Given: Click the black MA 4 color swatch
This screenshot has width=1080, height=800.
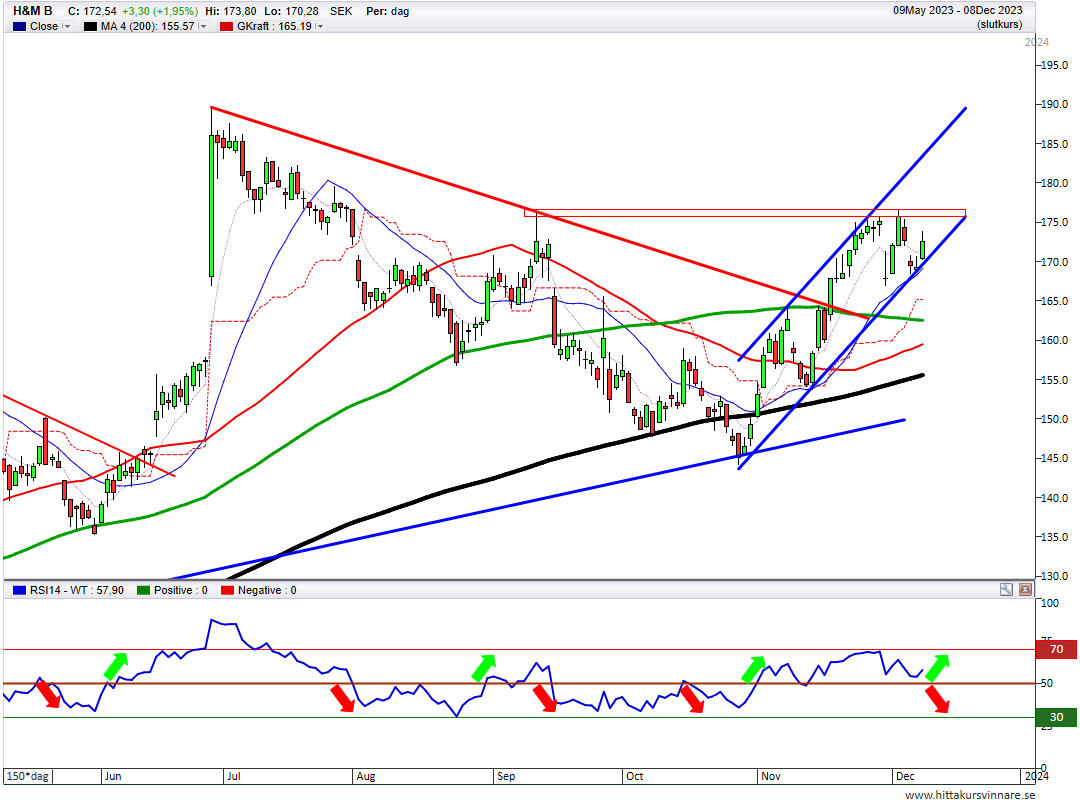Looking at the screenshot, I should [90, 26].
